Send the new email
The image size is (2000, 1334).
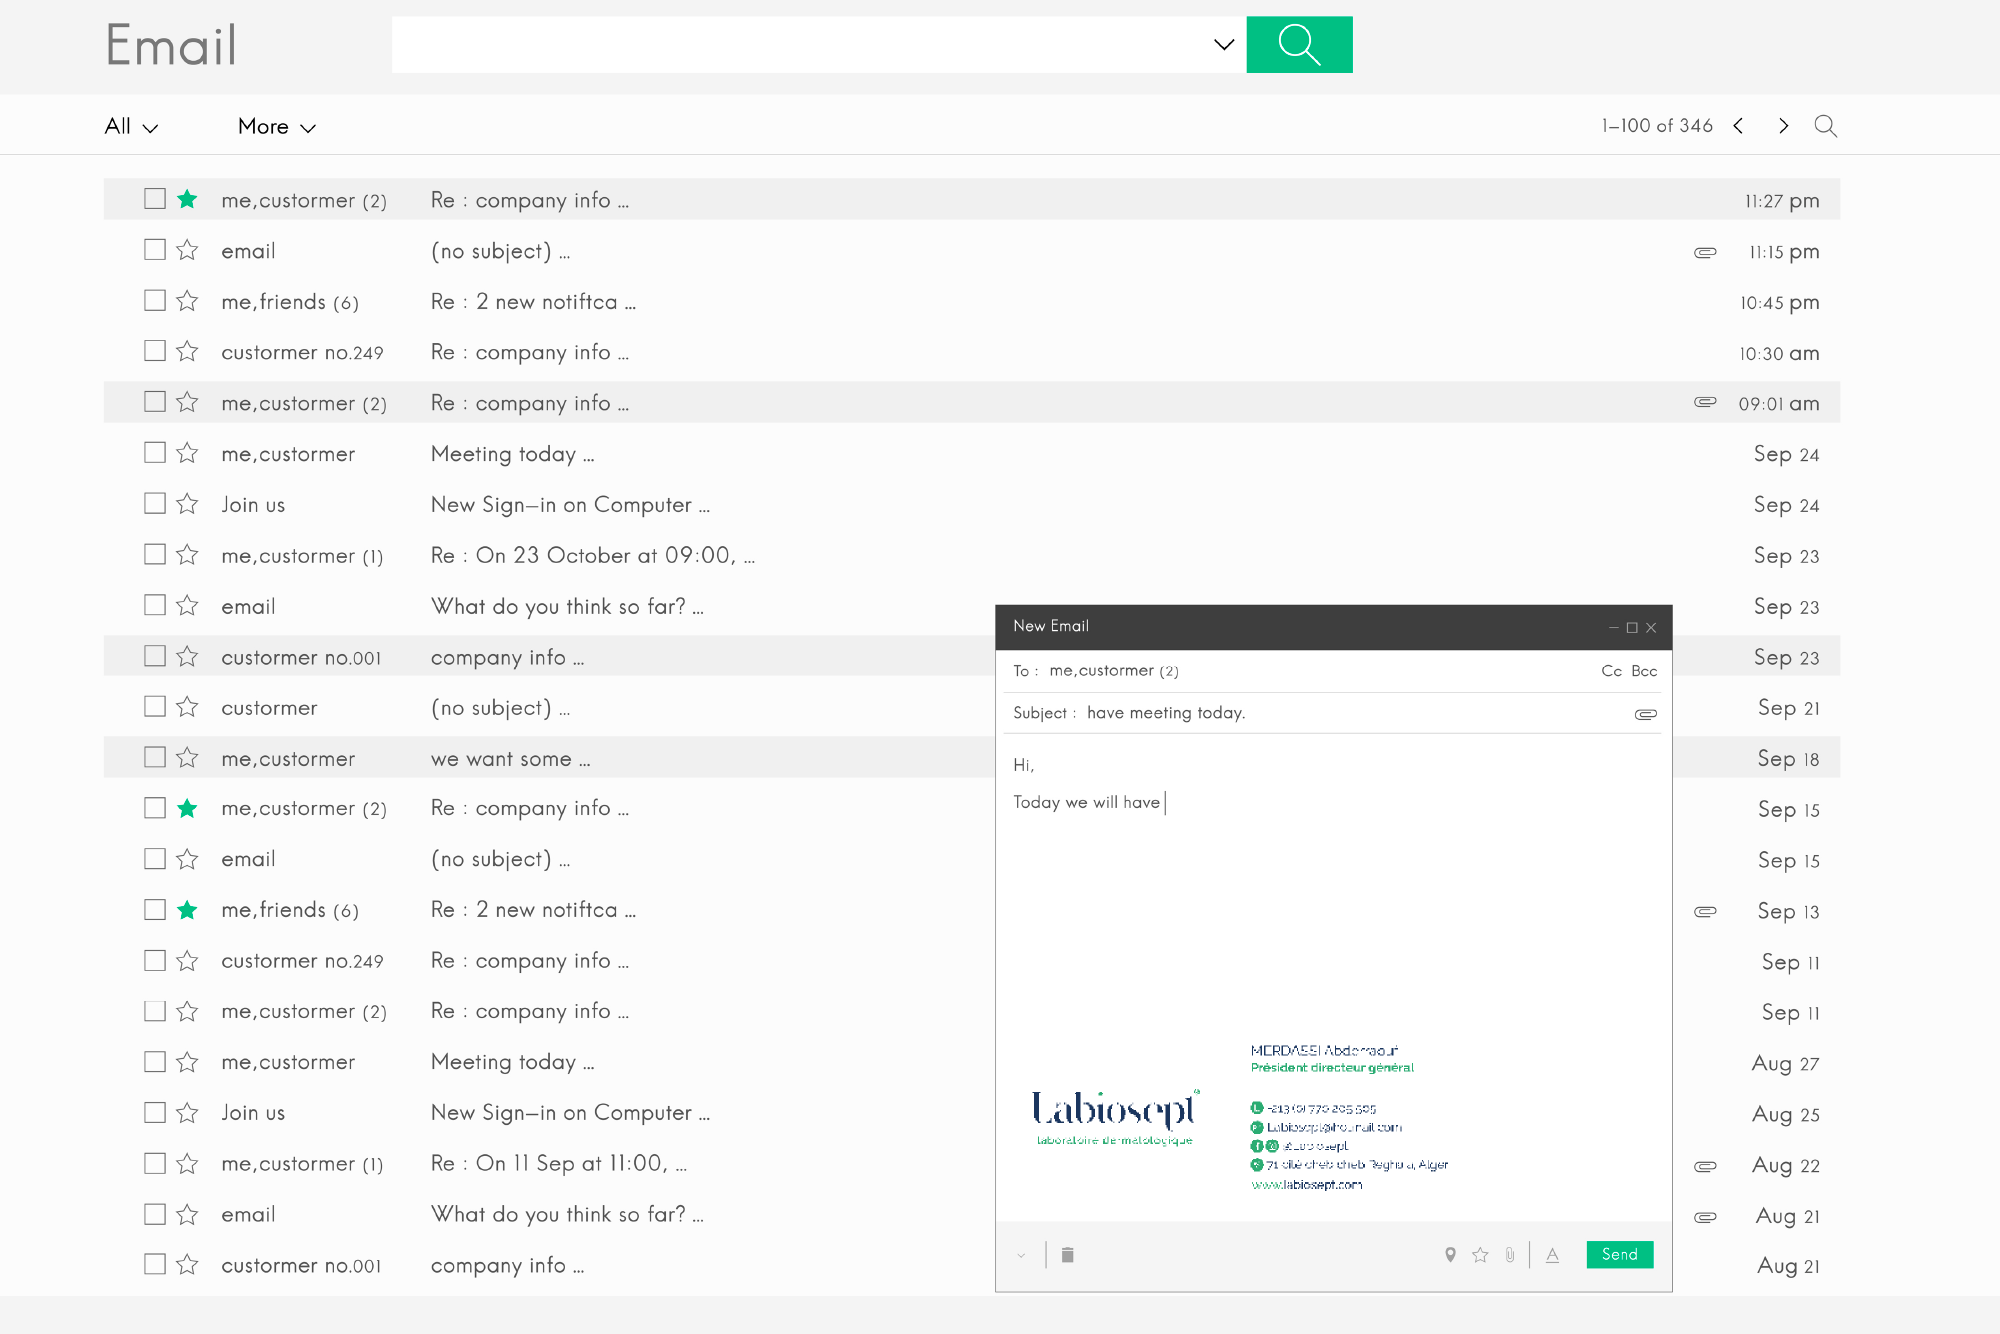(x=1619, y=1255)
